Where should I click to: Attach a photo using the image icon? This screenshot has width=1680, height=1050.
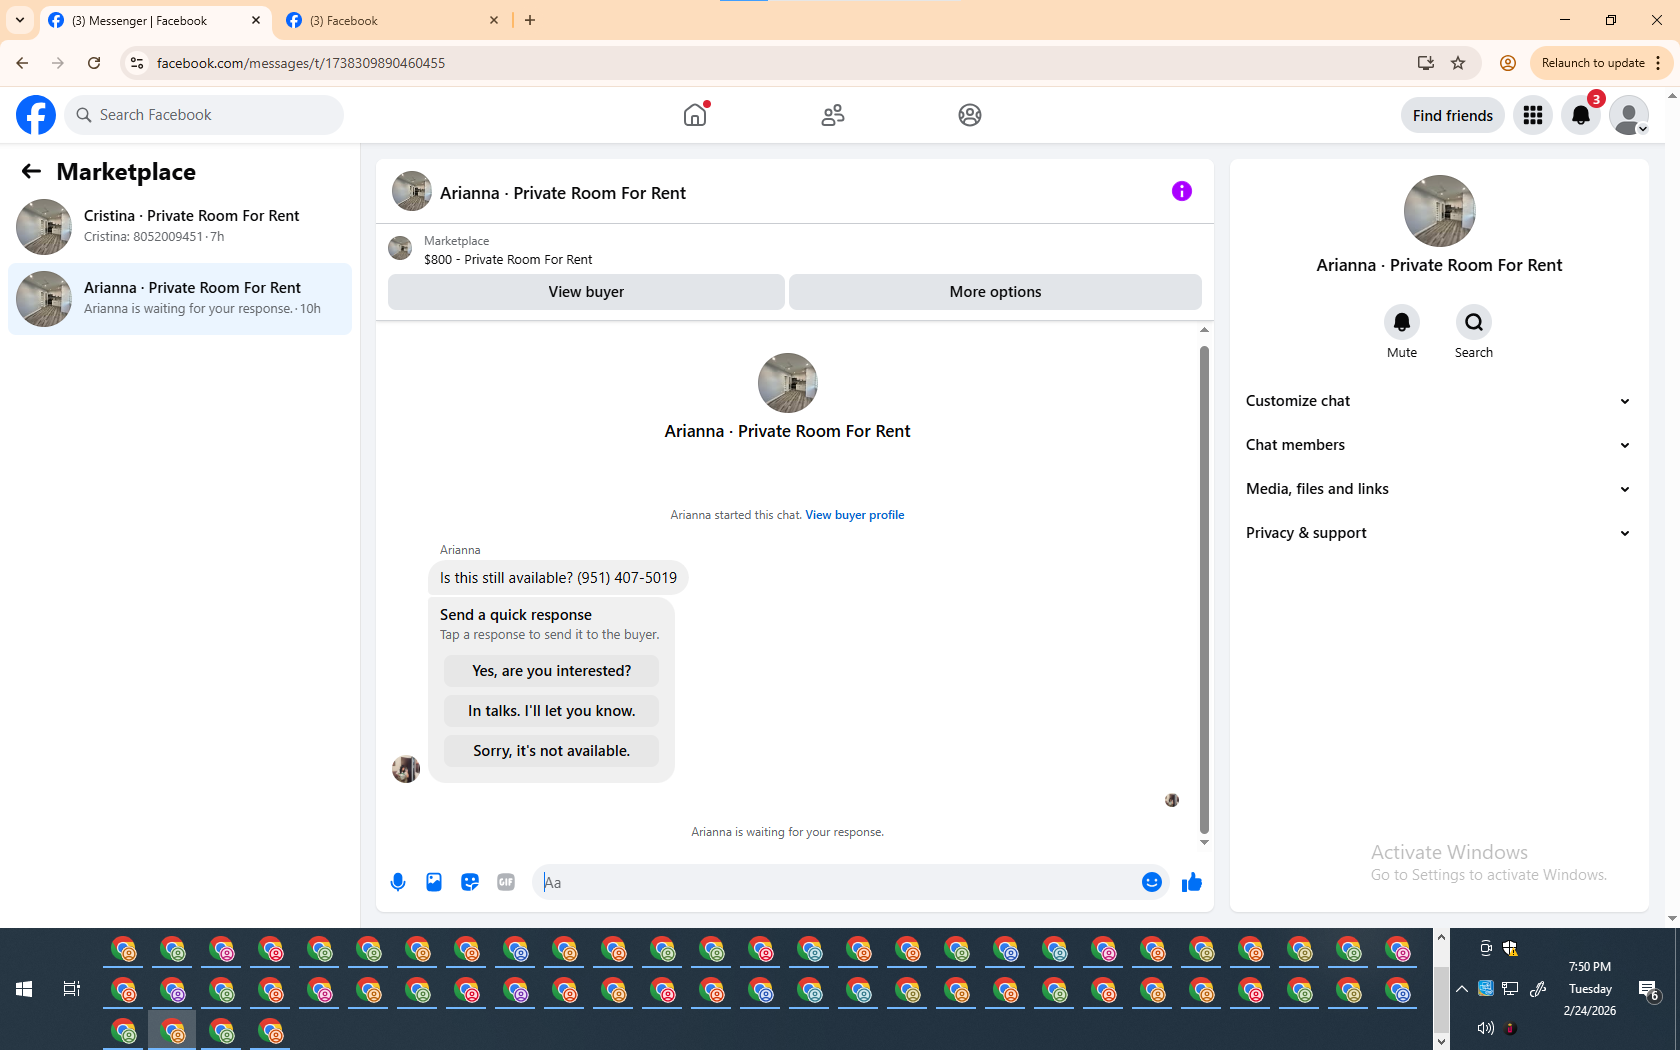click(434, 882)
